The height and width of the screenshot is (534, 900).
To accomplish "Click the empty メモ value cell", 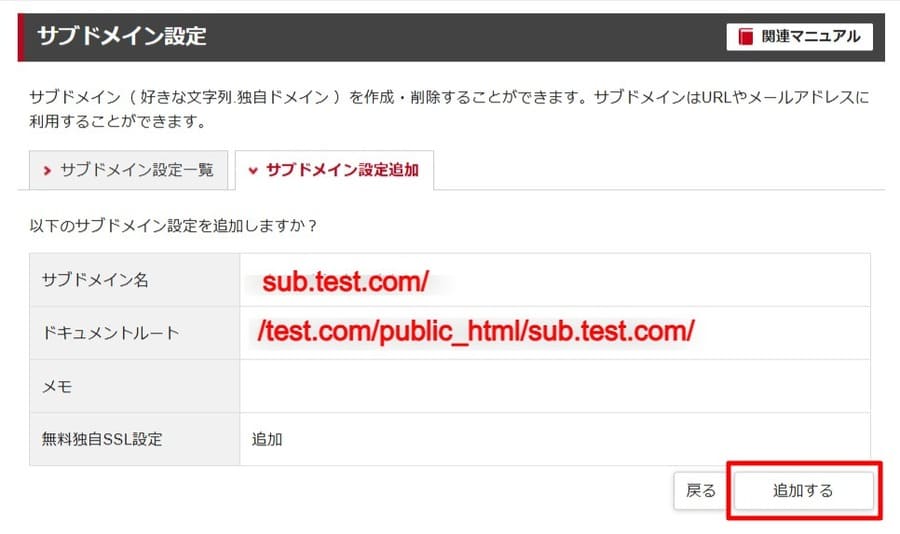I will tap(554, 386).
